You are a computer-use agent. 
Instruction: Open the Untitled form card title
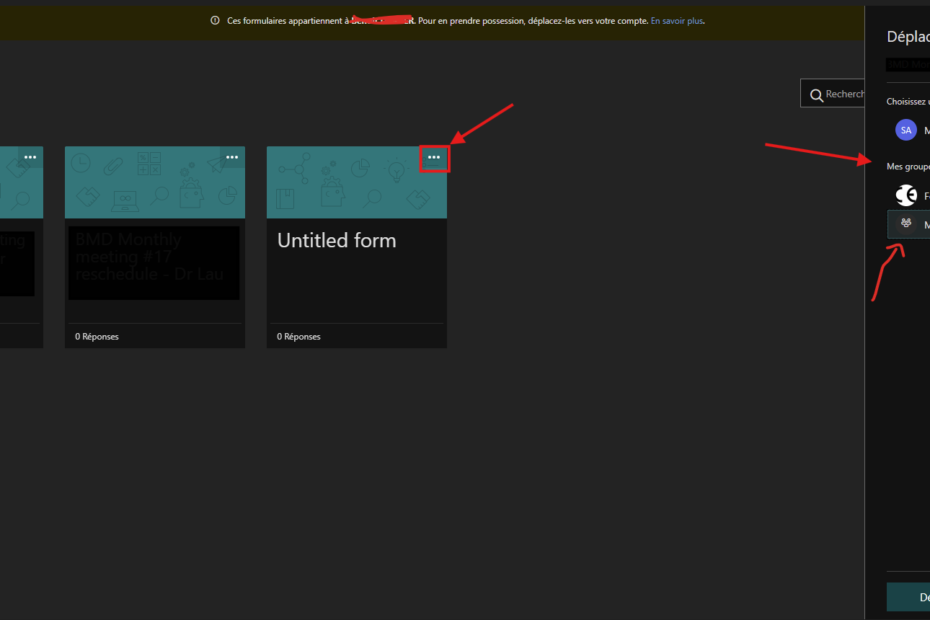(x=336, y=241)
